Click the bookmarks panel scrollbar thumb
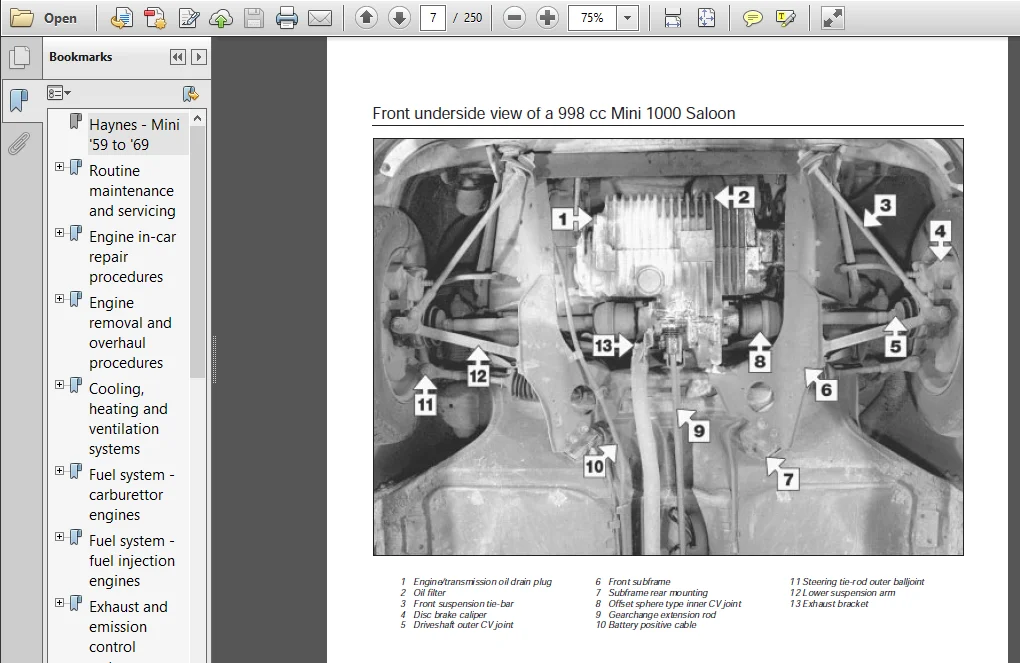This screenshot has height=663, width=1020. 198,251
